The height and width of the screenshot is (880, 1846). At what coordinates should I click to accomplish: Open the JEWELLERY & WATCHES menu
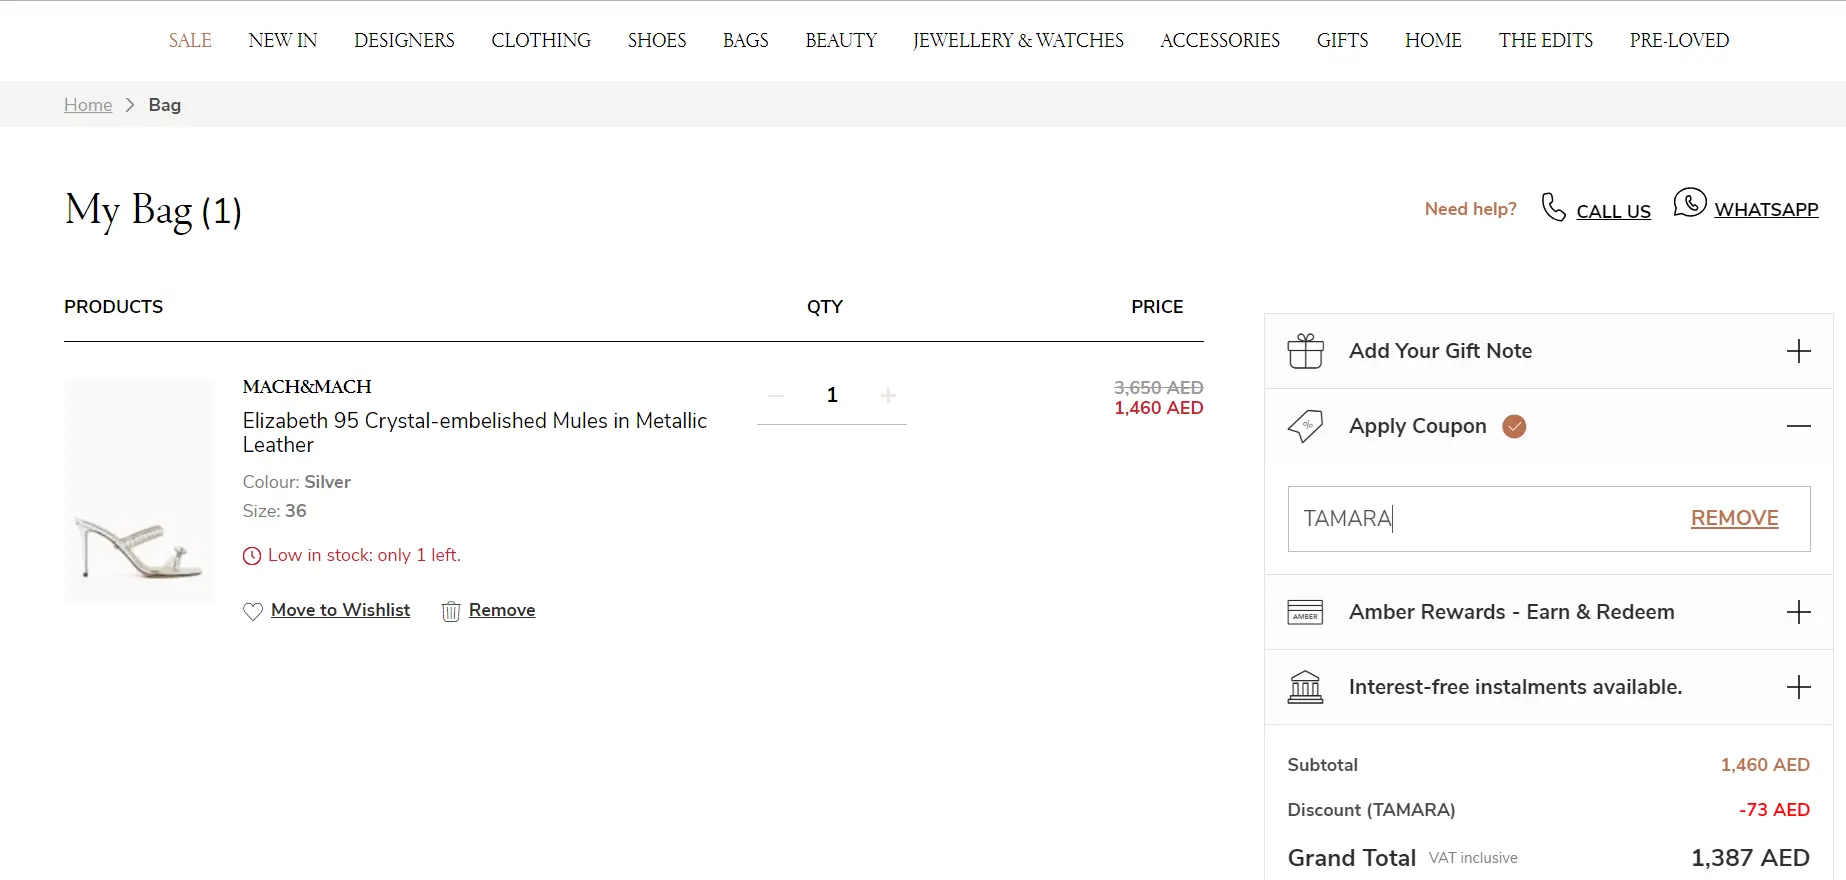tap(1018, 40)
